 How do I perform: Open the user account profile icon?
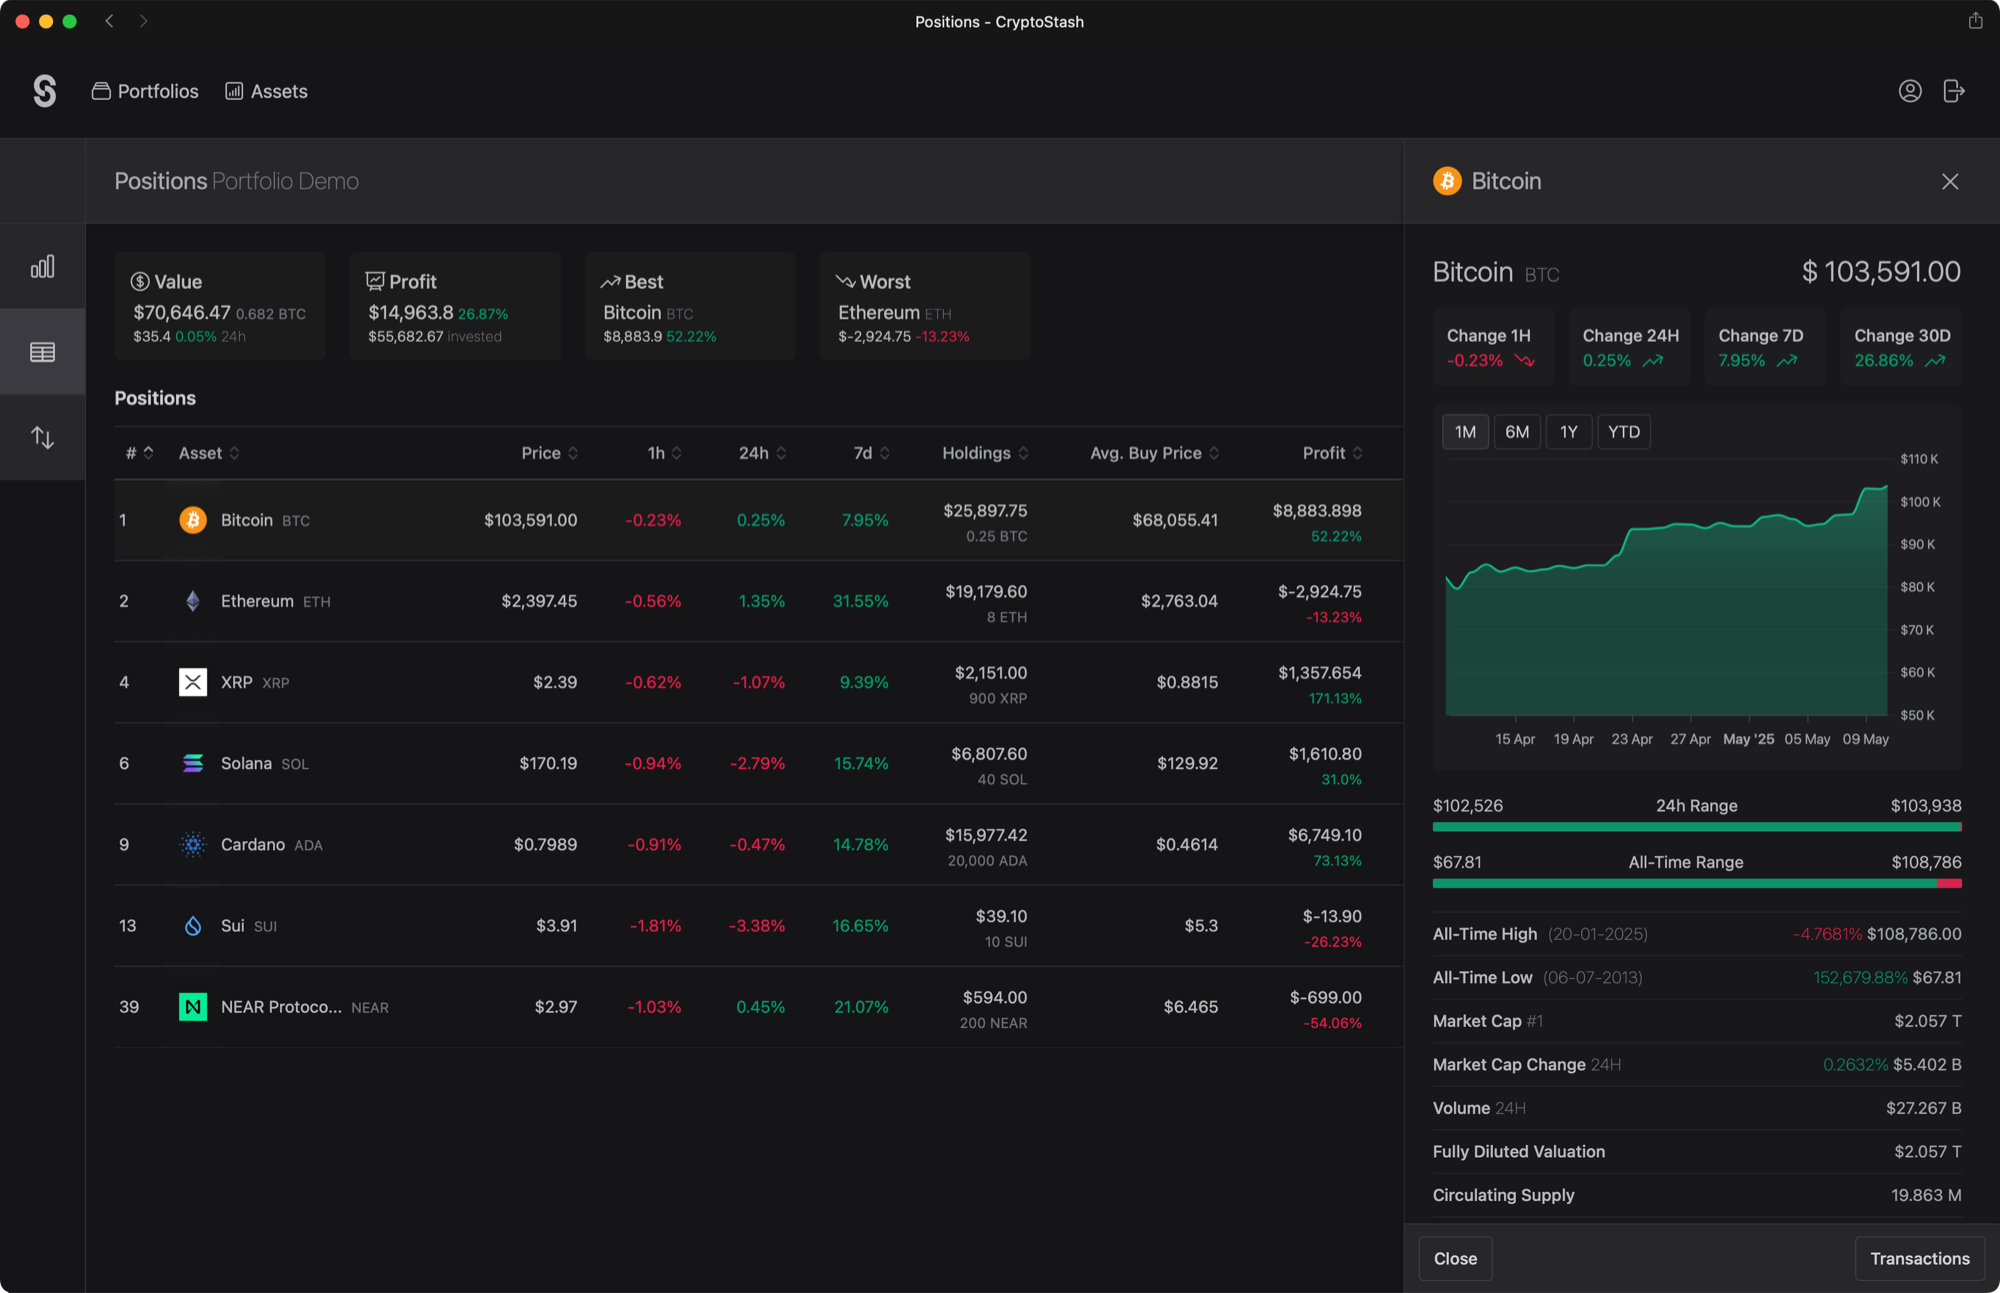coord(1909,91)
